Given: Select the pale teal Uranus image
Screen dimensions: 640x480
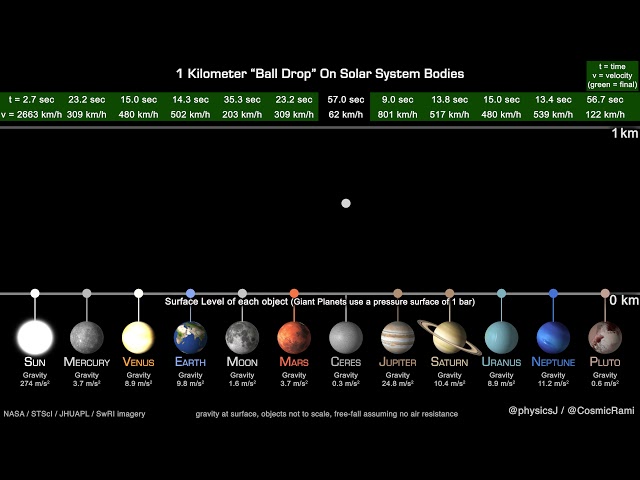Looking at the screenshot, I should 501,338.
